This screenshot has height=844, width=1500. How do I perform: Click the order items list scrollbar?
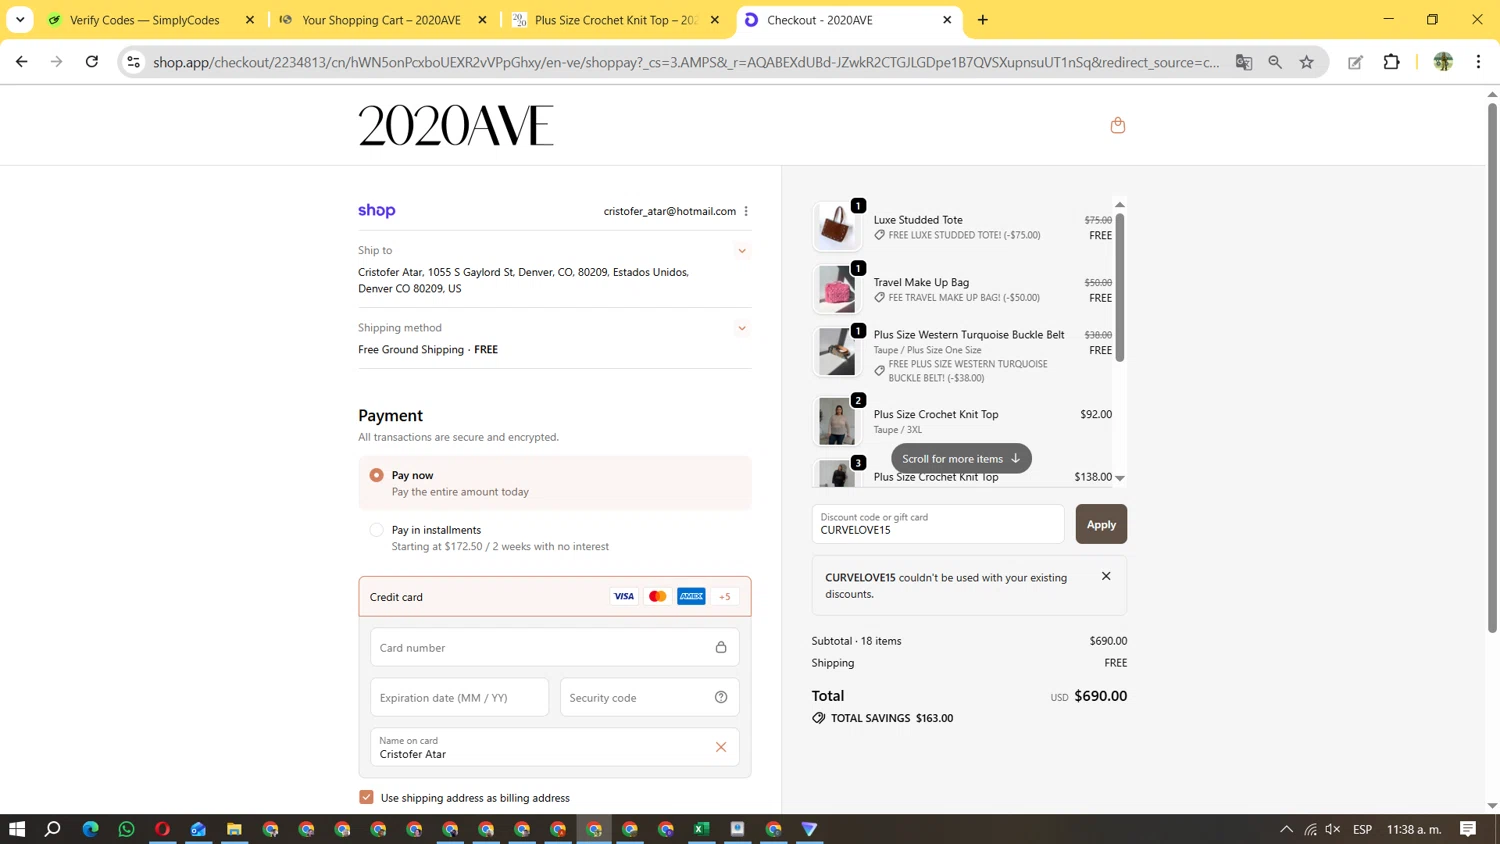[x=1120, y=286]
